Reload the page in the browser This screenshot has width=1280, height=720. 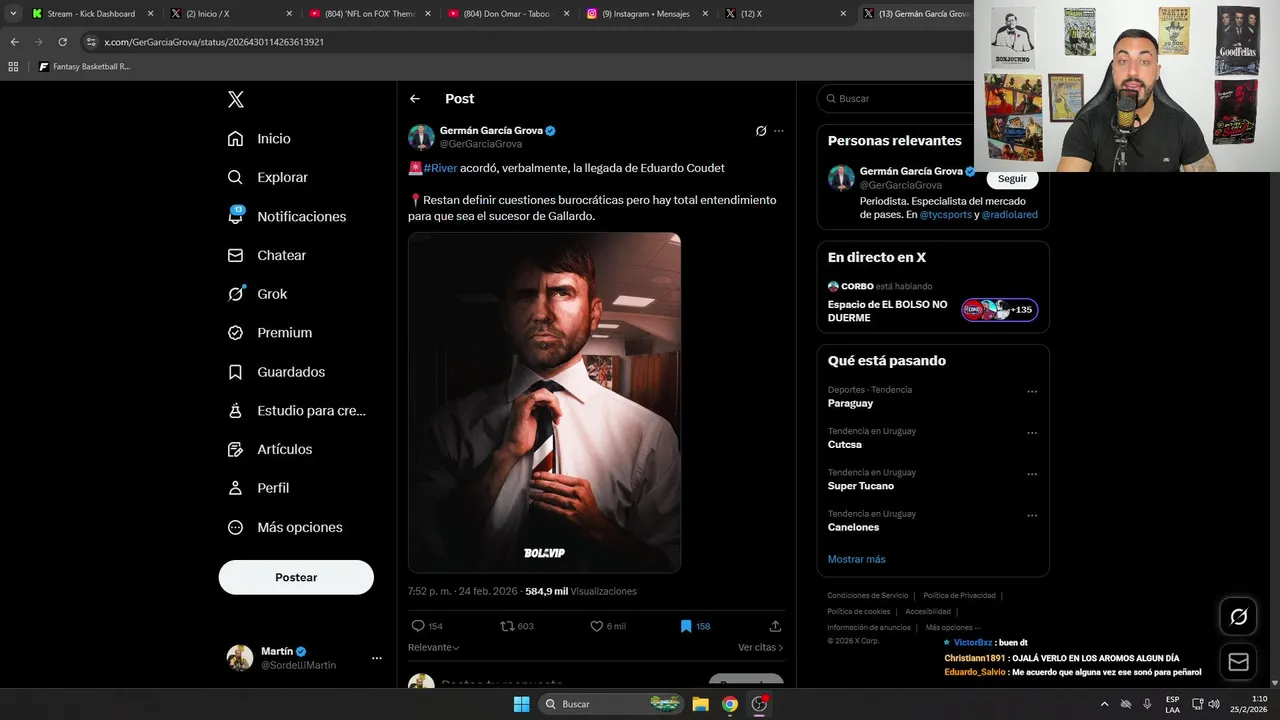coord(62,42)
